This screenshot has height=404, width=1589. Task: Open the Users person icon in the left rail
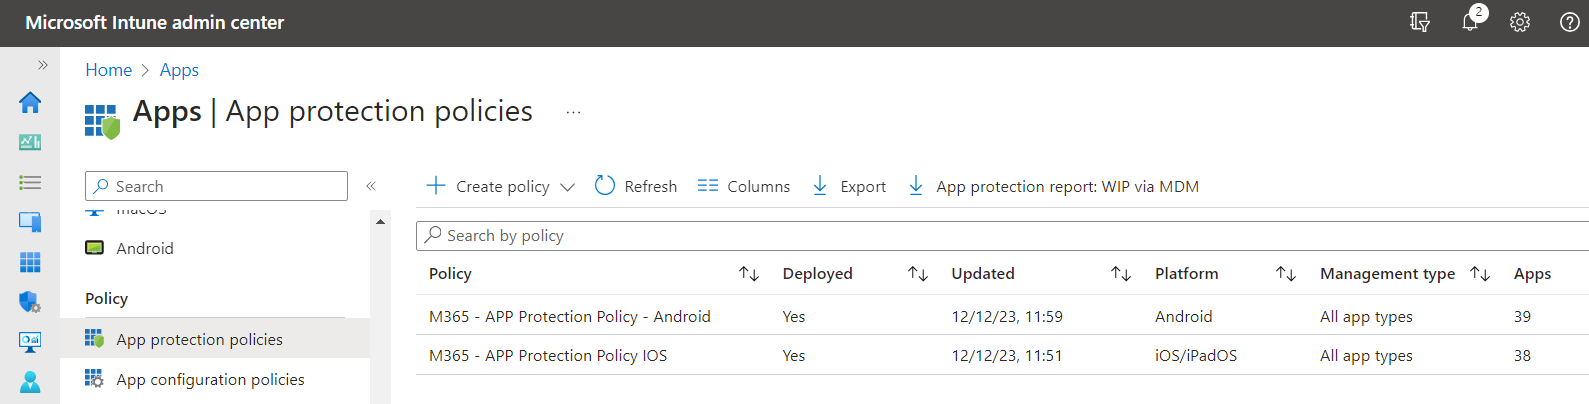(30, 382)
